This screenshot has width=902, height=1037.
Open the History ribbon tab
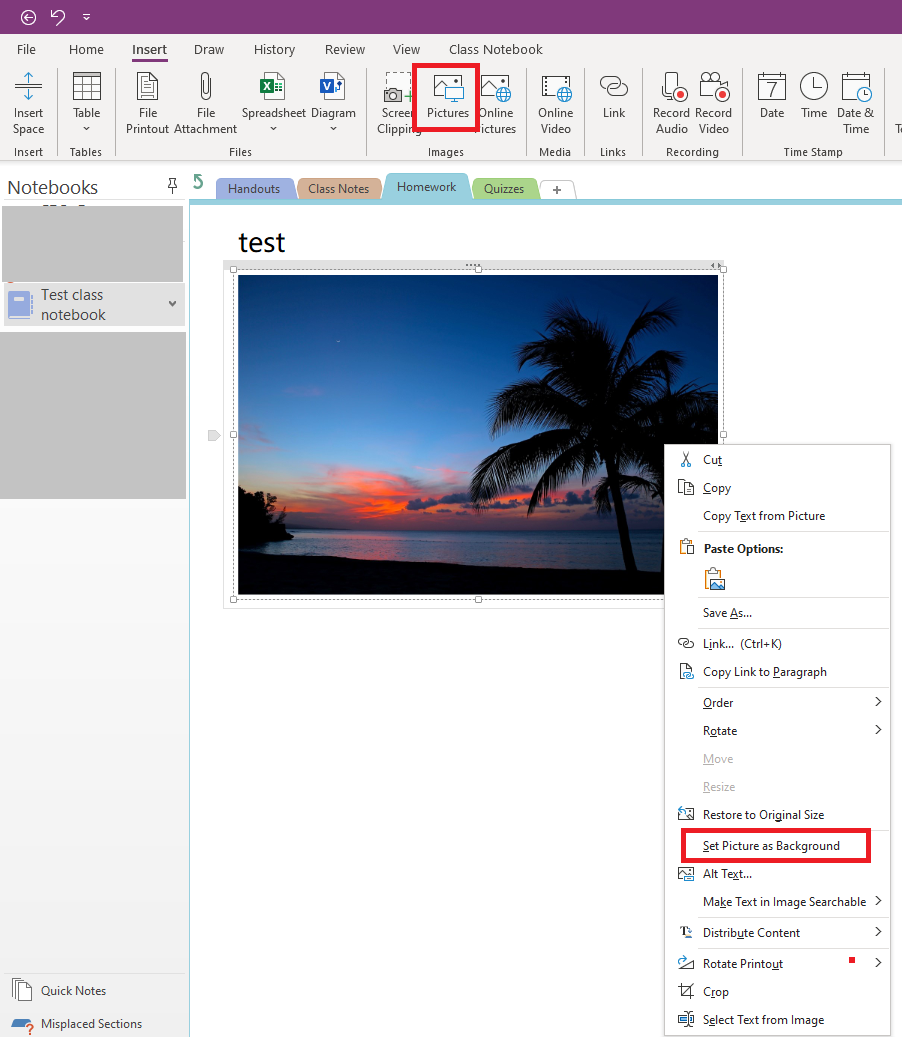tap(274, 50)
